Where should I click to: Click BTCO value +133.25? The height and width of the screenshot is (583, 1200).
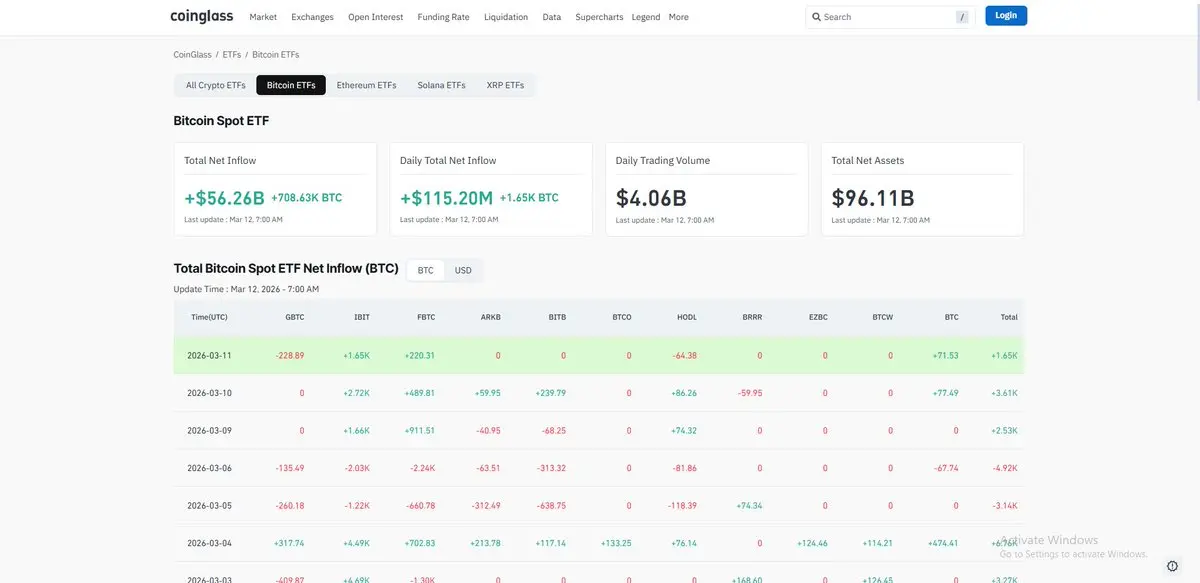coord(617,543)
